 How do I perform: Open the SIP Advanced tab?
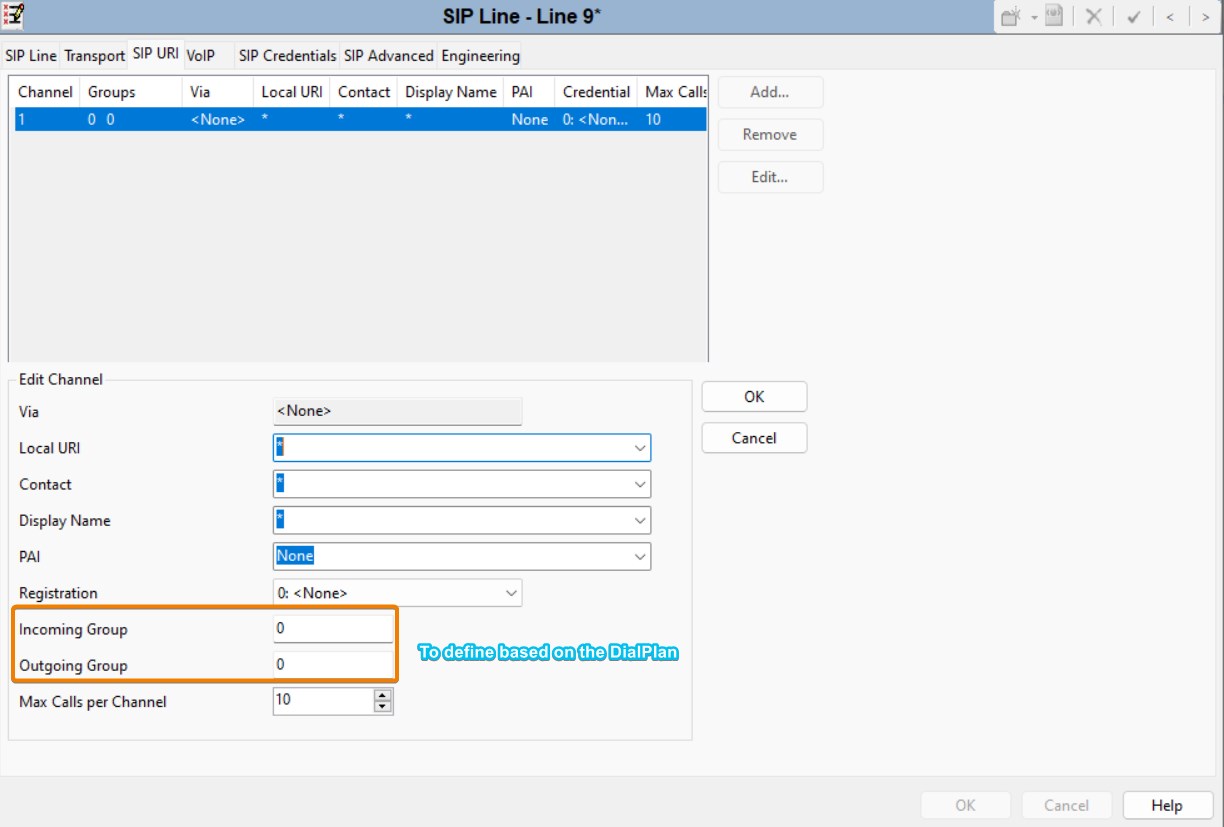(x=388, y=56)
